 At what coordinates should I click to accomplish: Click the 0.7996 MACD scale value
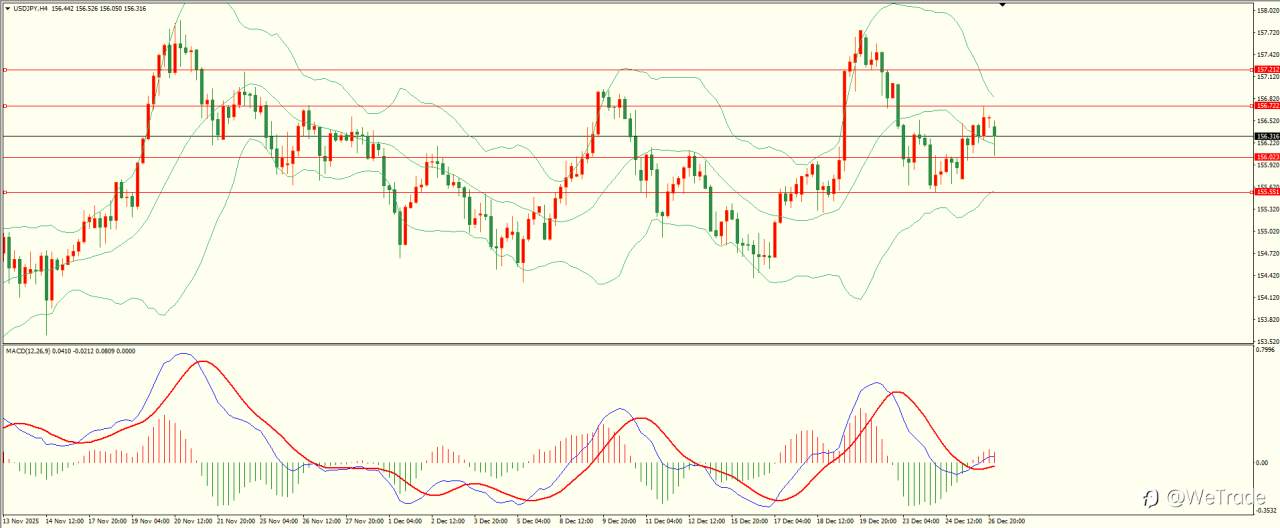1266,350
